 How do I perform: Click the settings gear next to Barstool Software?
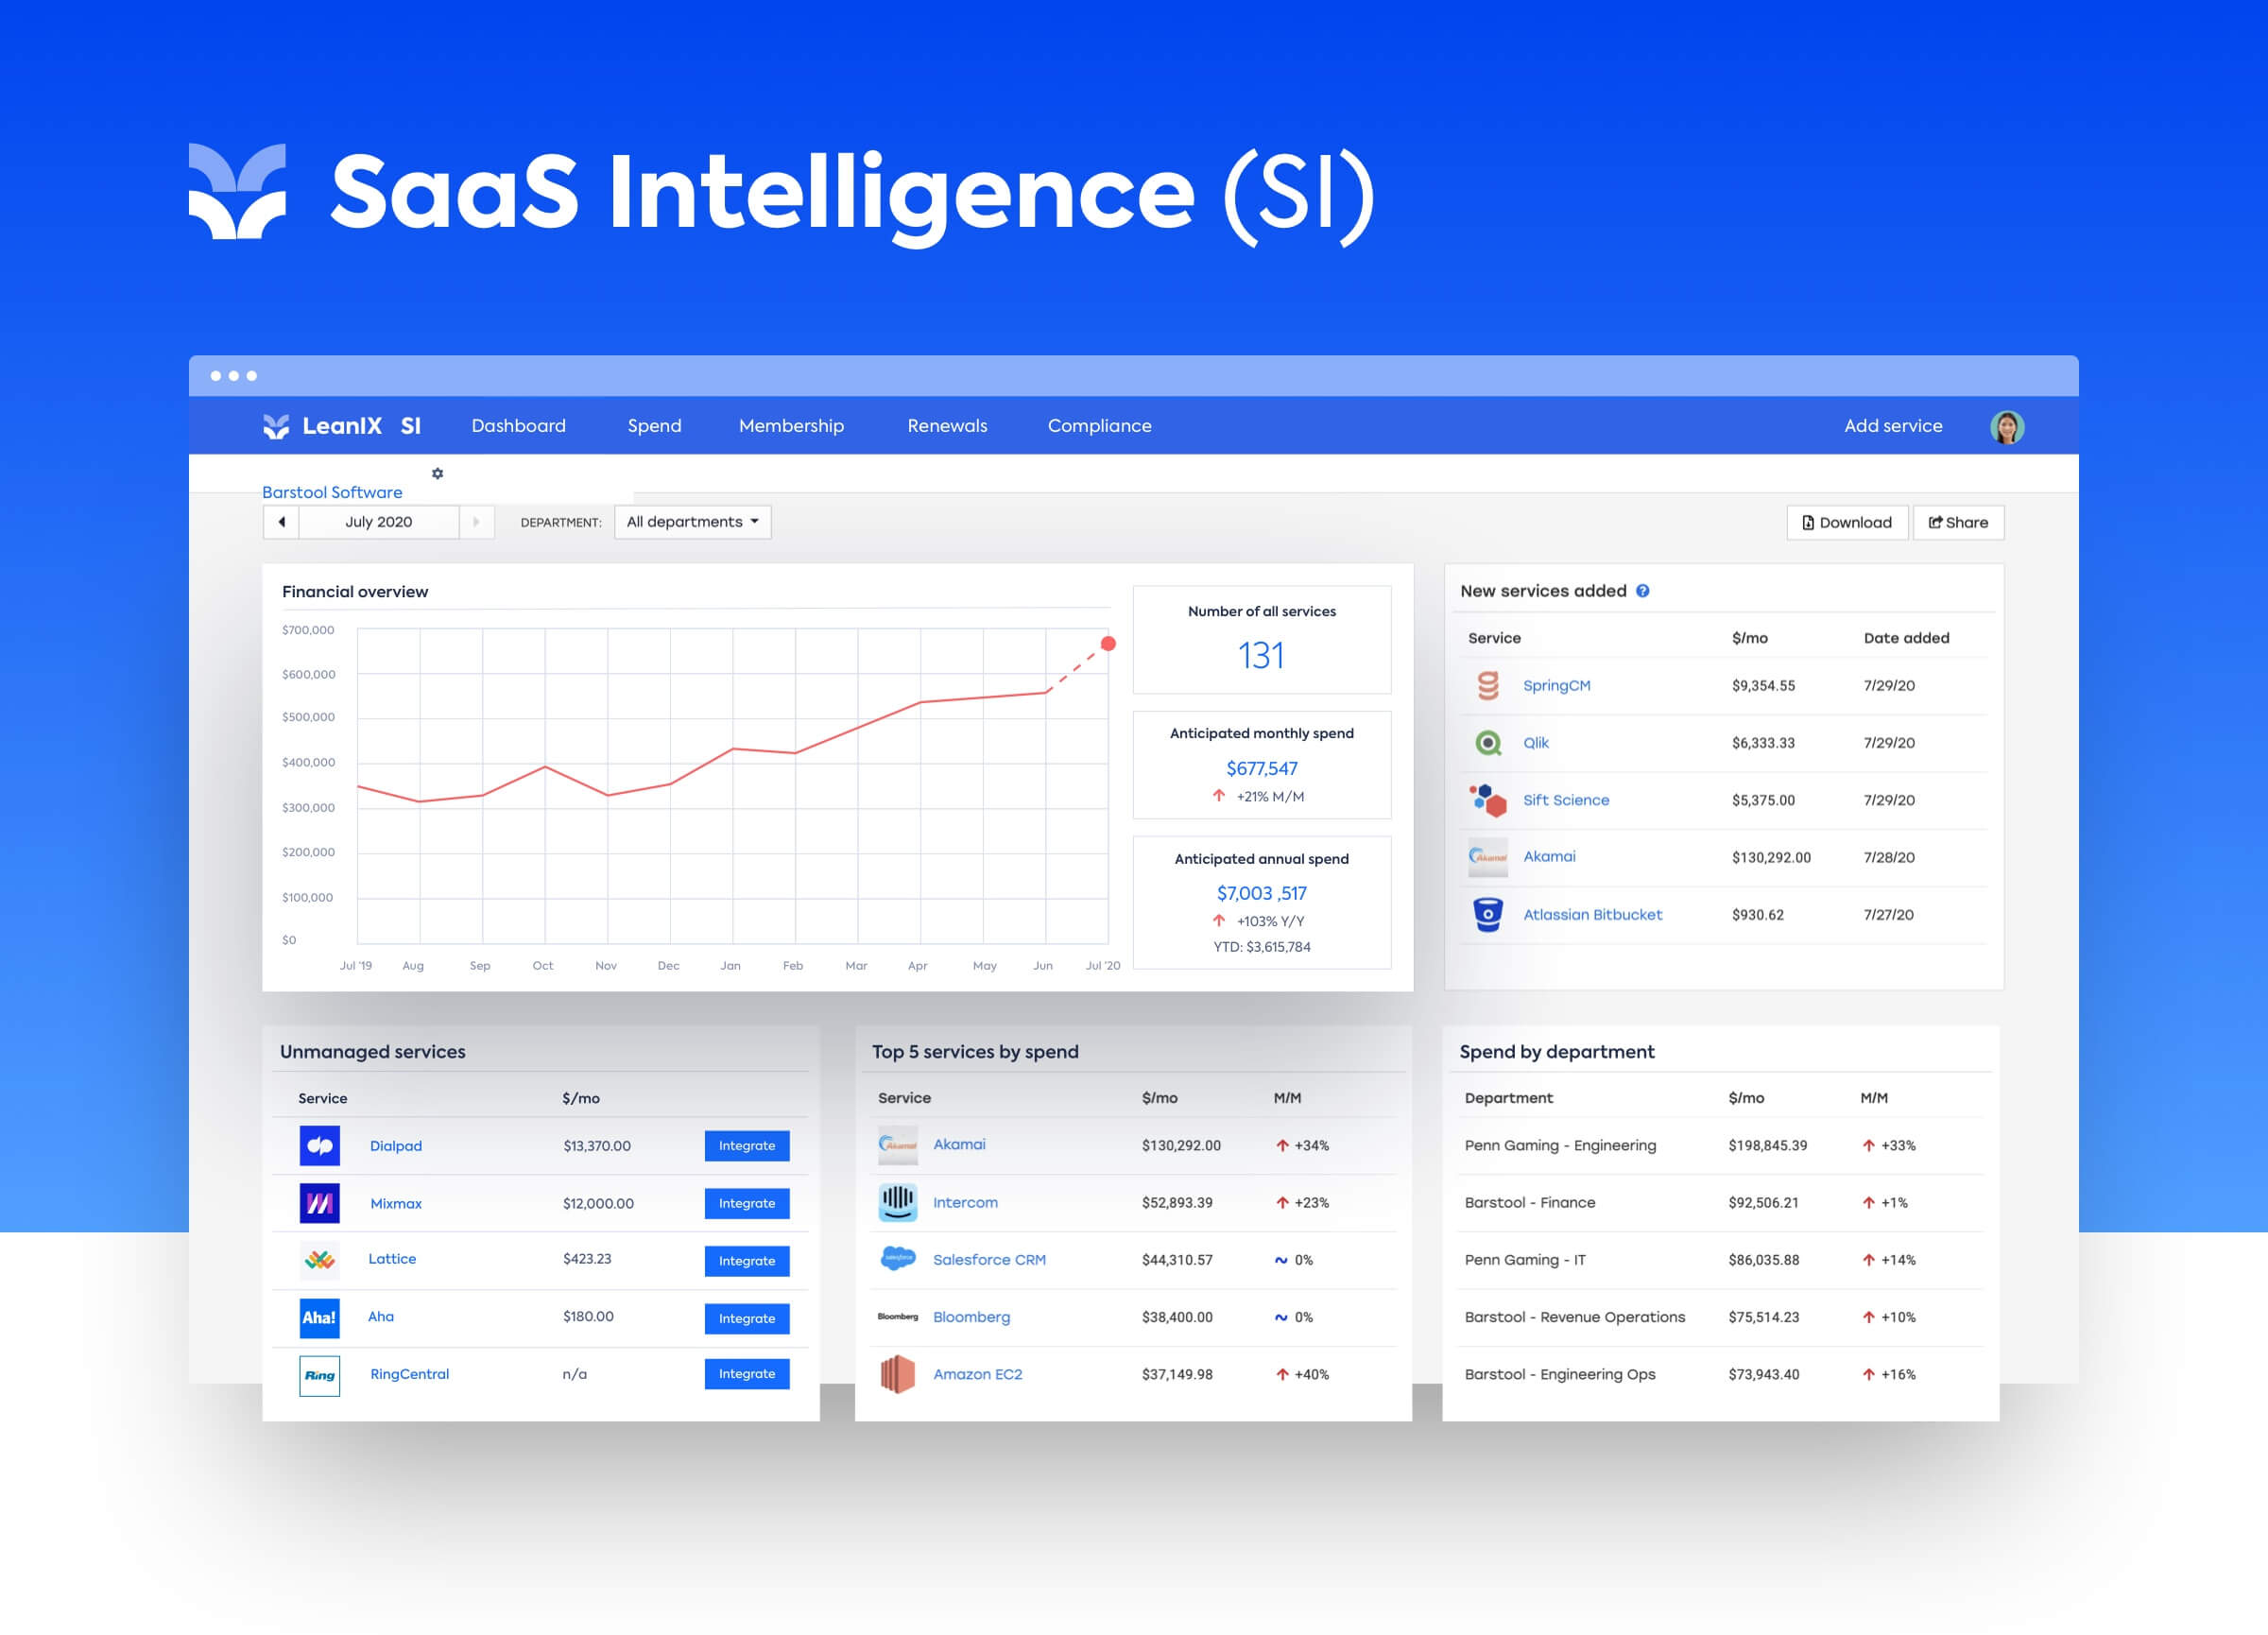[x=437, y=473]
